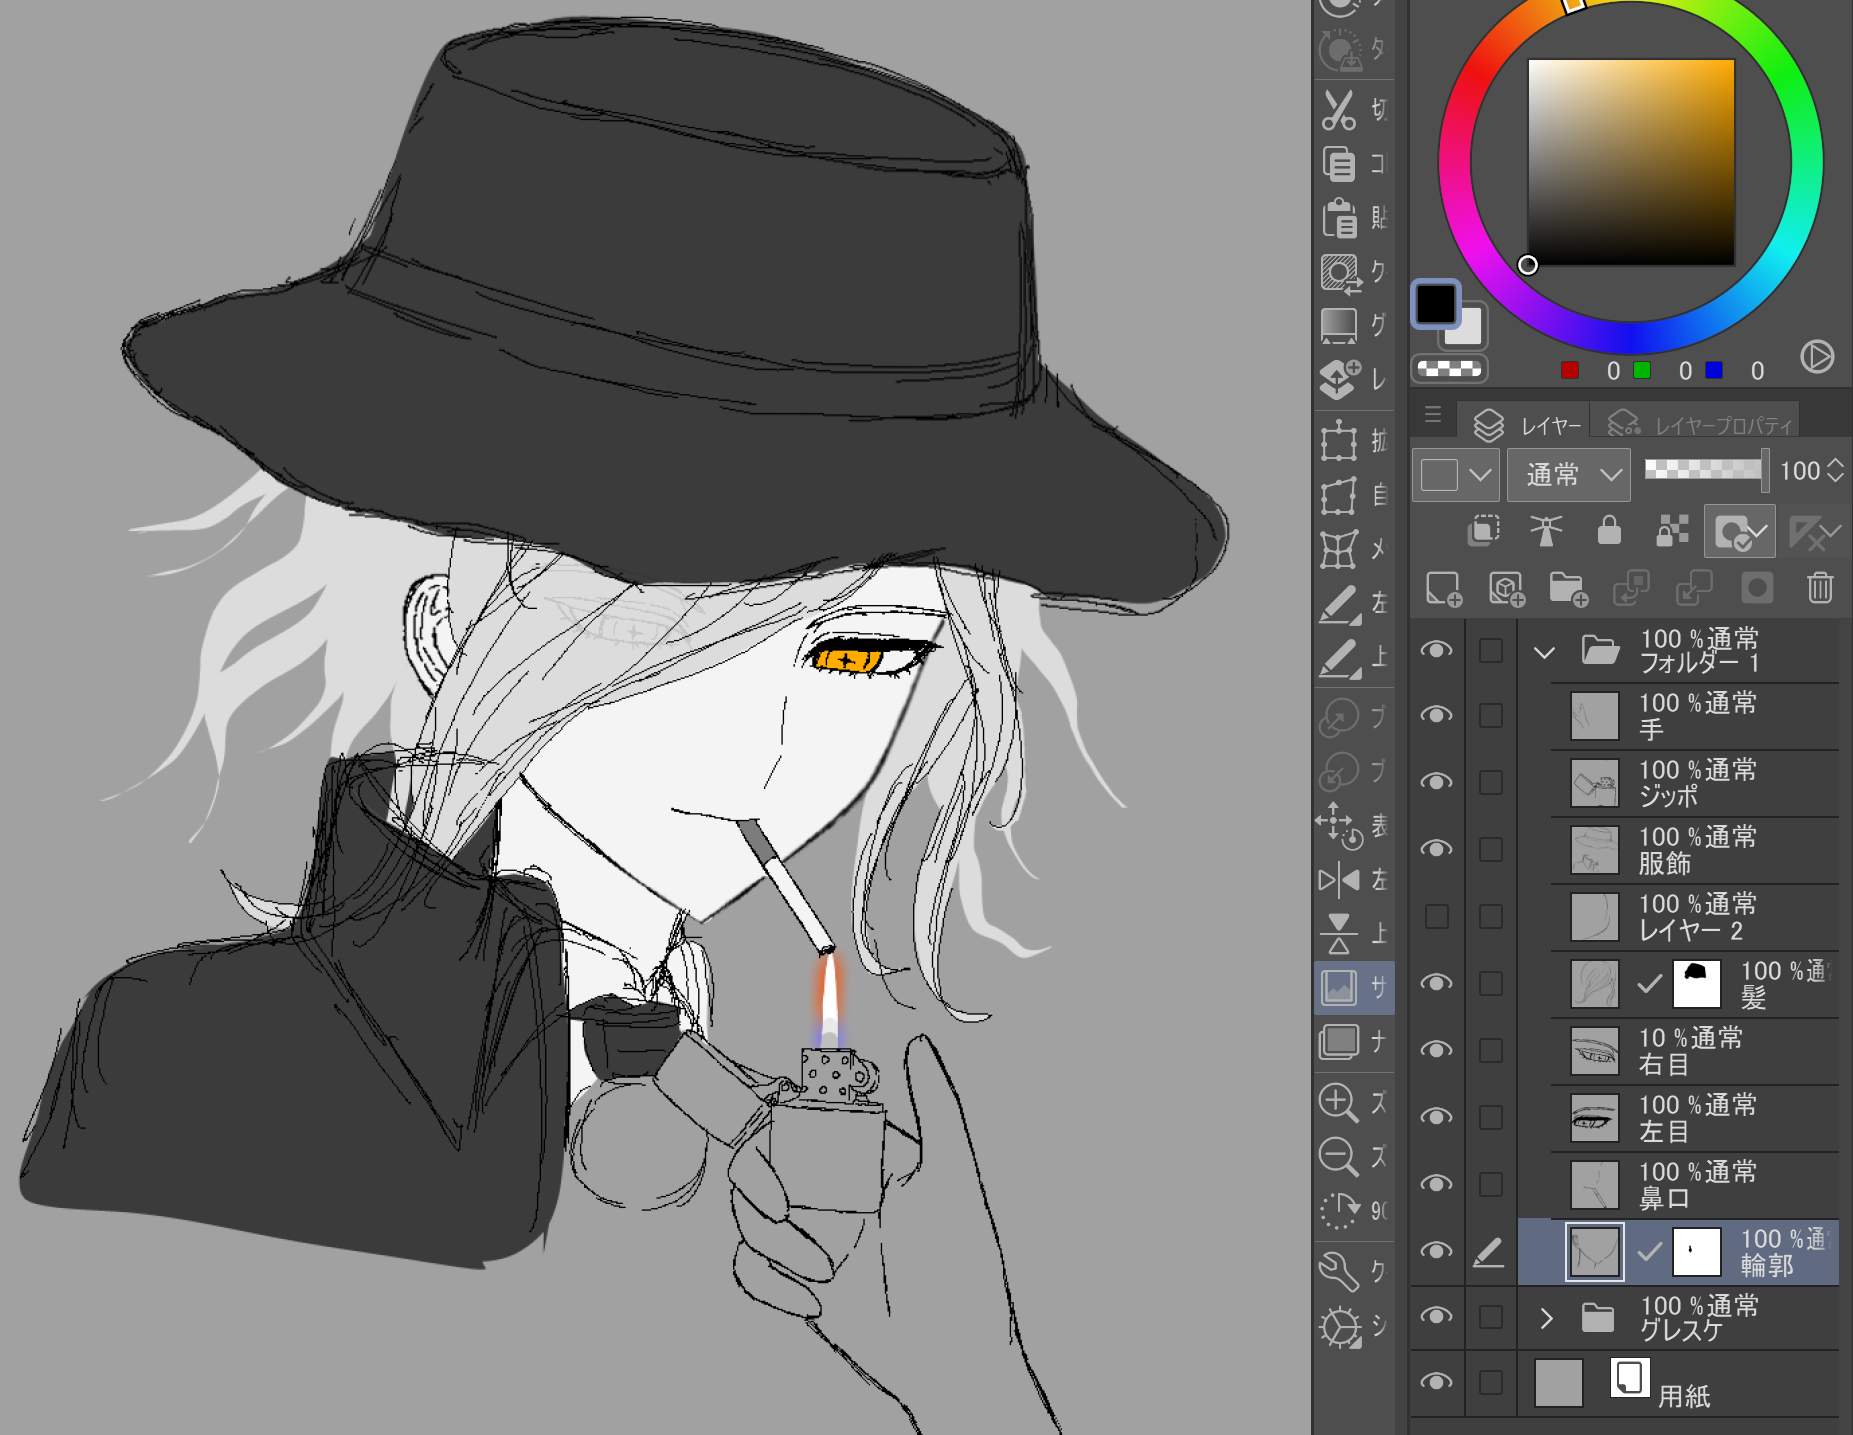This screenshot has height=1435, width=1853.
Task: Click the zoom out magnifier icon
Action: tap(1338, 1157)
